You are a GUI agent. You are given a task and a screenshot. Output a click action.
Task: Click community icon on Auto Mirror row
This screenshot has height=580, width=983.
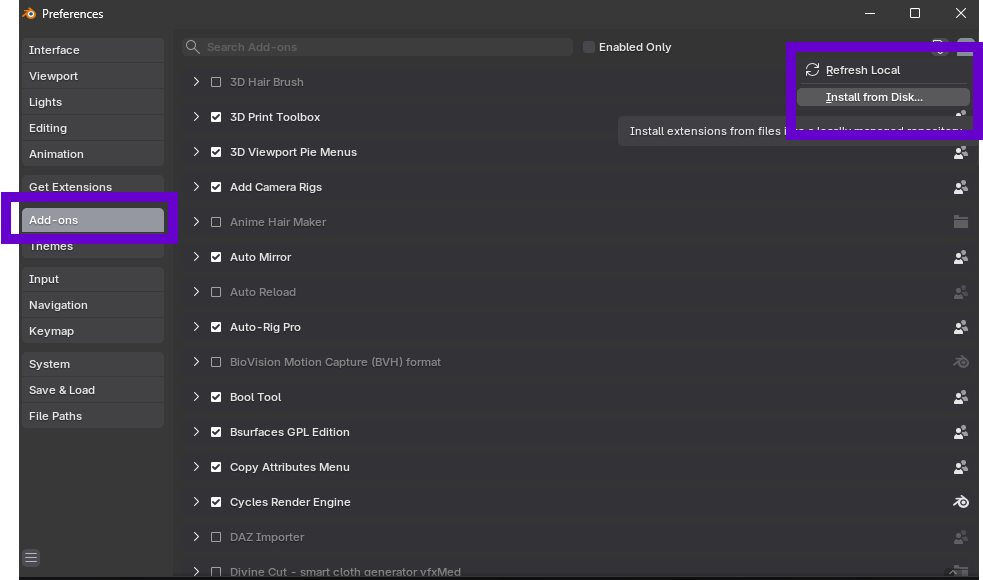click(960, 257)
